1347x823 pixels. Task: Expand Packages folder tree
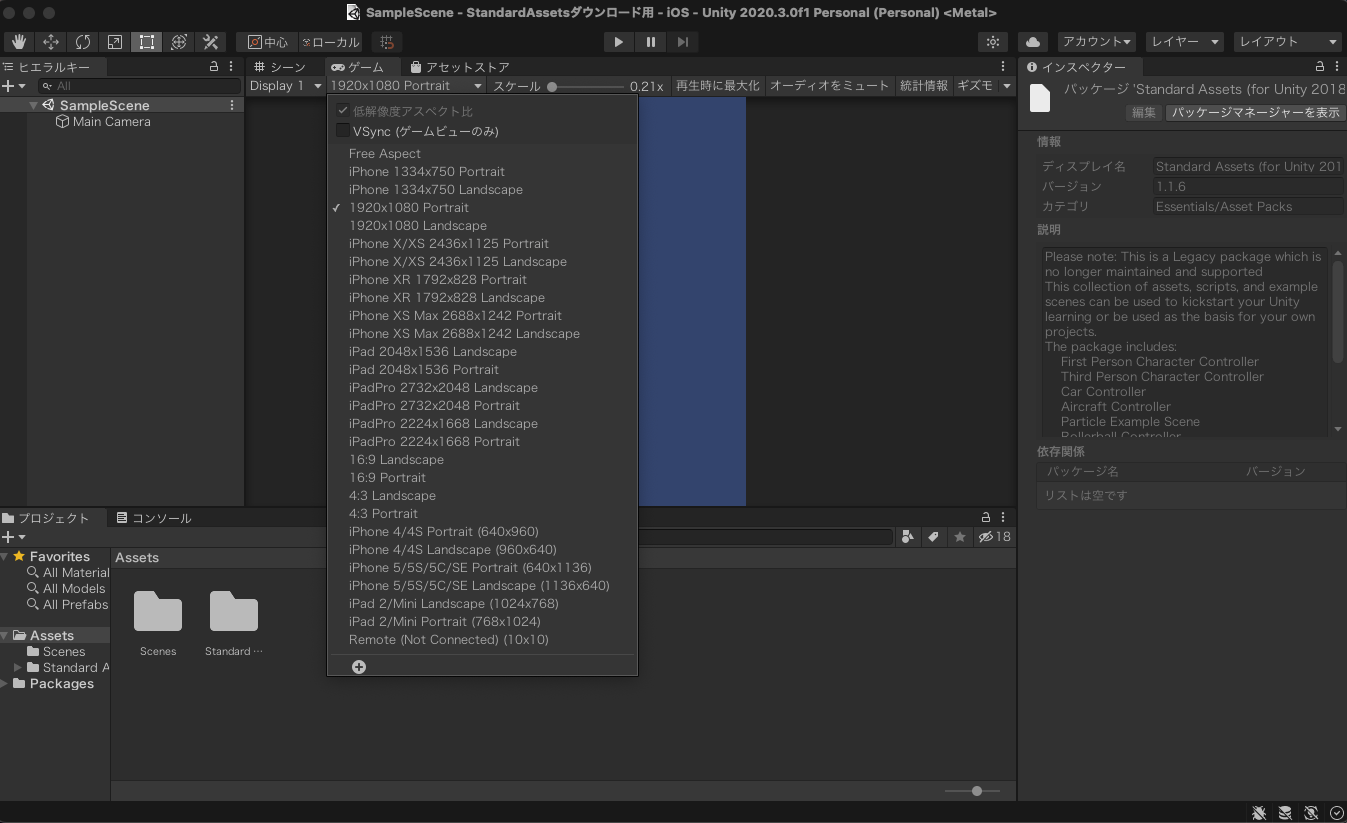[x=5, y=684]
